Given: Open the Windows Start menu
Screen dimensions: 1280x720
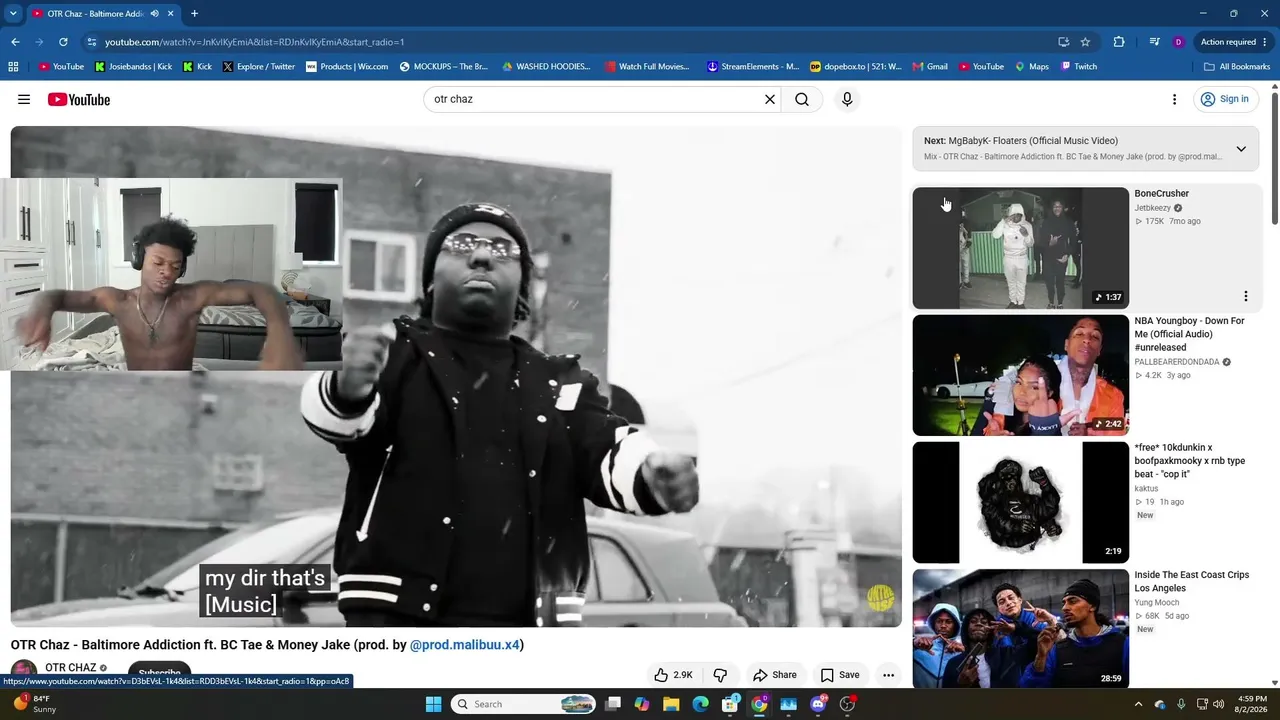Looking at the screenshot, I should pos(433,704).
